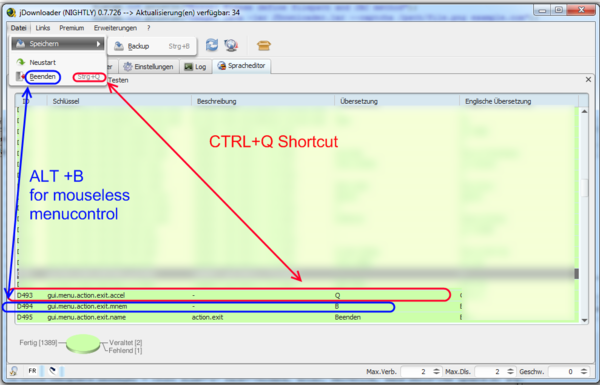The width and height of the screenshot is (600, 385).
Task: Select the D494 ID cell
Action: pos(25,306)
